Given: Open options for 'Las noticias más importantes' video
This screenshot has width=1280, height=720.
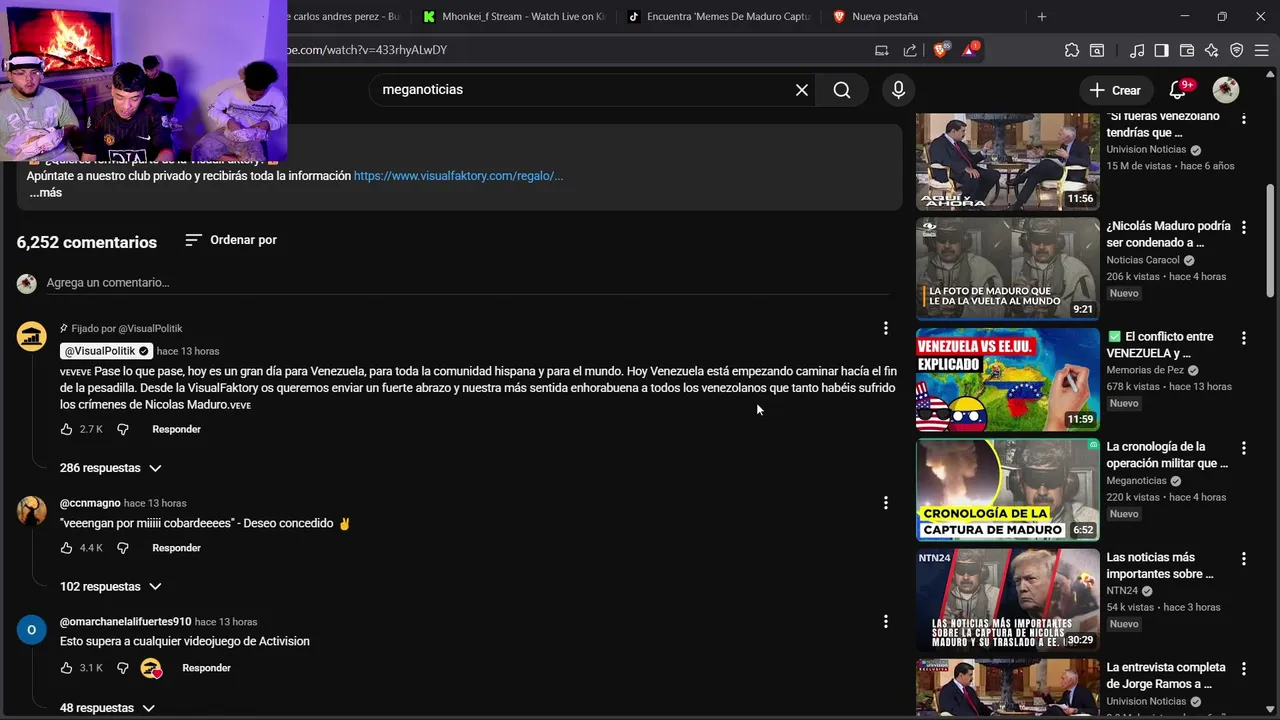Looking at the screenshot, I should pos(1244,559).
